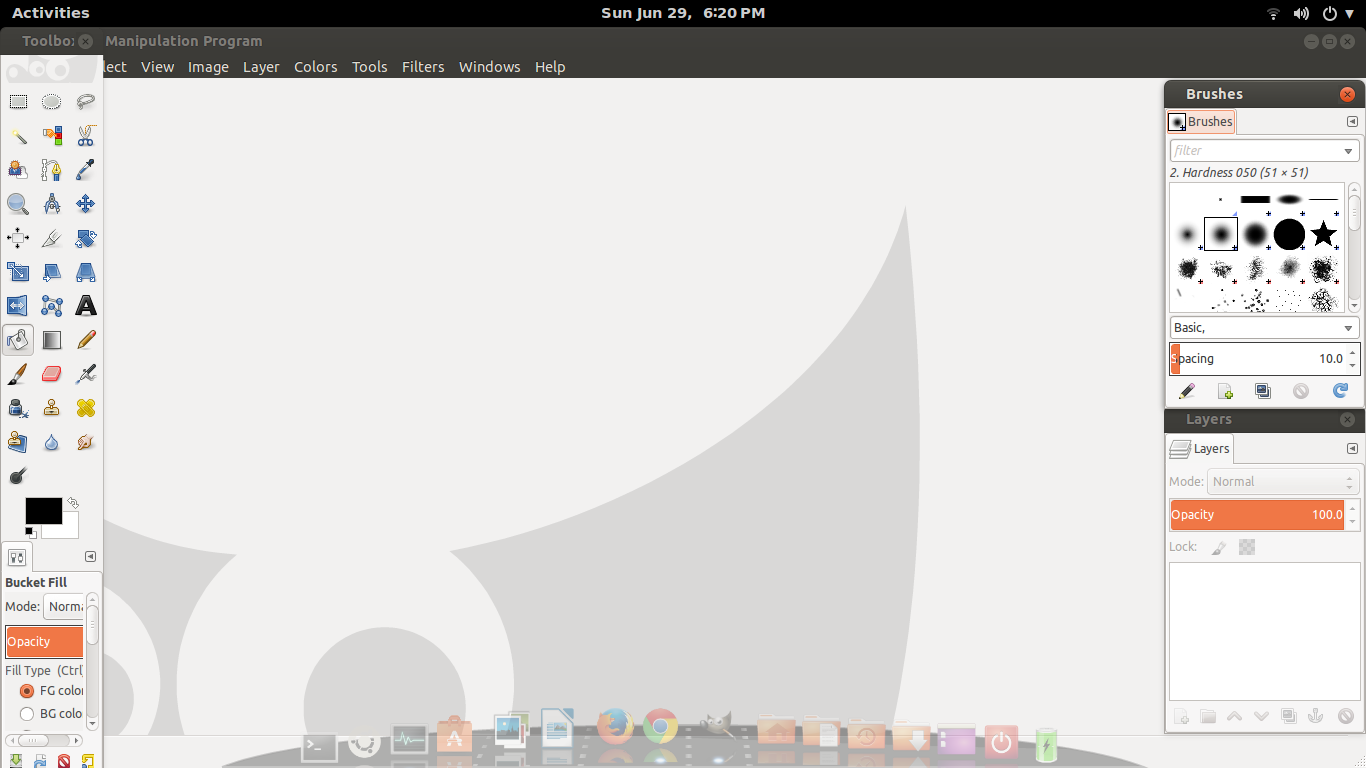Activate the Airbrush tool
This screenshot has height=768, width=1366.
86,374
